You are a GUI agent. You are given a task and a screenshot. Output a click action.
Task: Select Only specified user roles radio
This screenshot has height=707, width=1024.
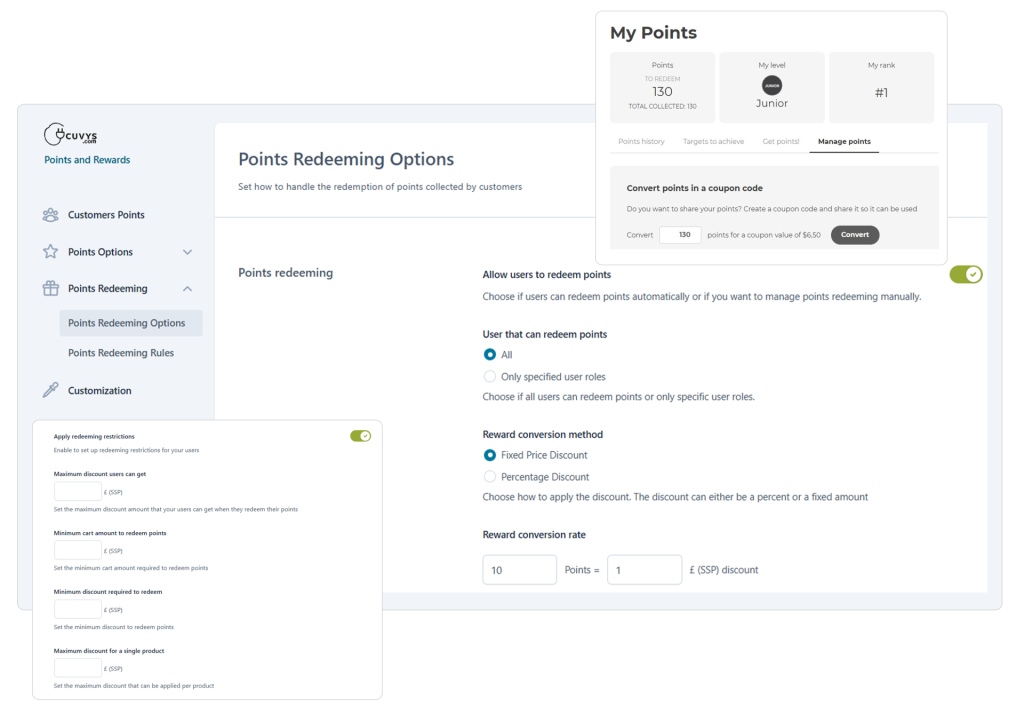click(x=490, y=377)
